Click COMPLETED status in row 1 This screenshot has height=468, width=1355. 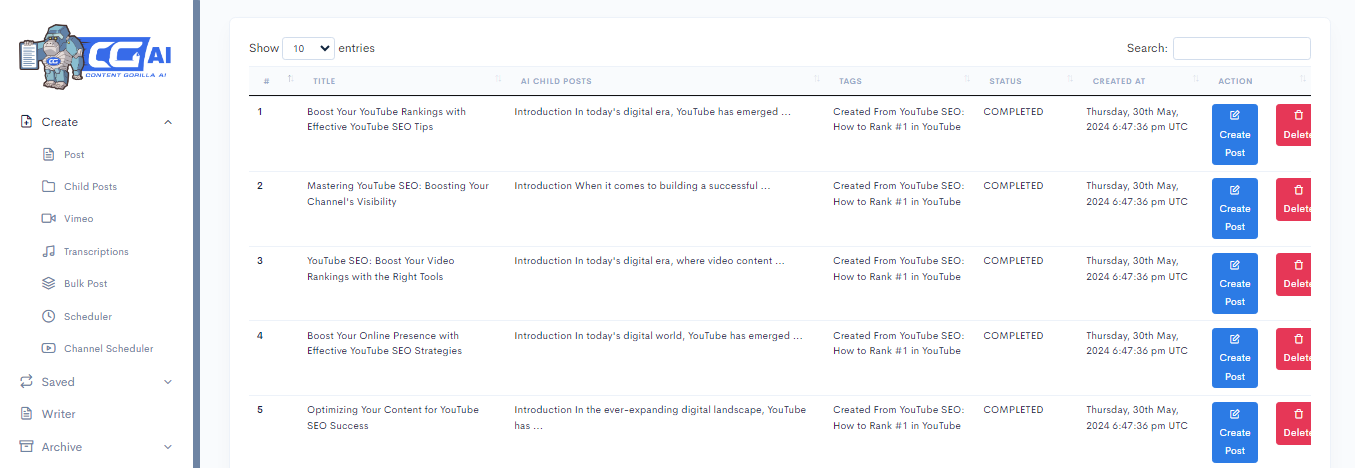coord(1013,112)
